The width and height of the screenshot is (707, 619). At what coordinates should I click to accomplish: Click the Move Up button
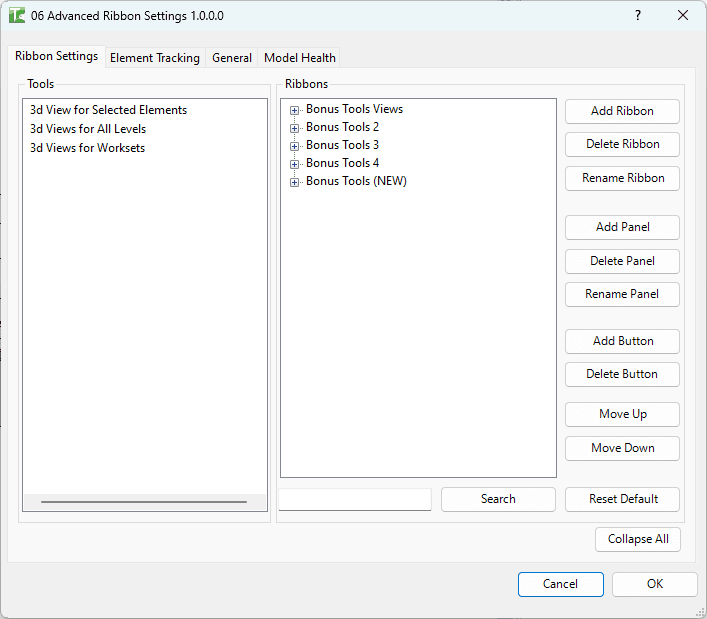[x=622, y=414]
